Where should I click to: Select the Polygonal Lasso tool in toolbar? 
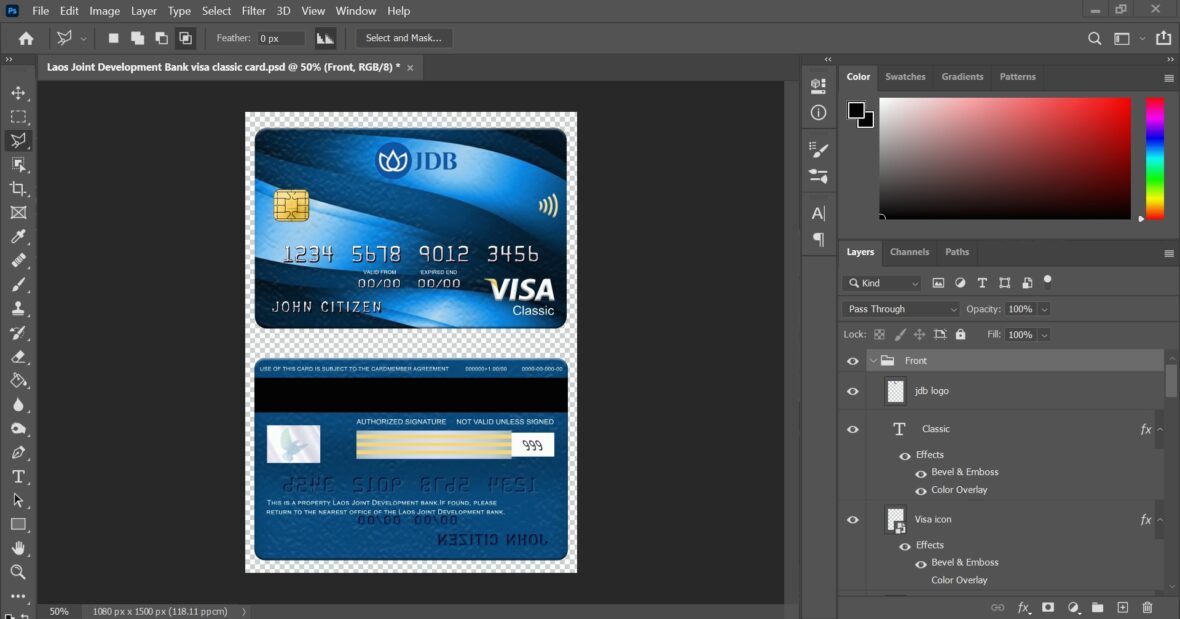[18, 141]
